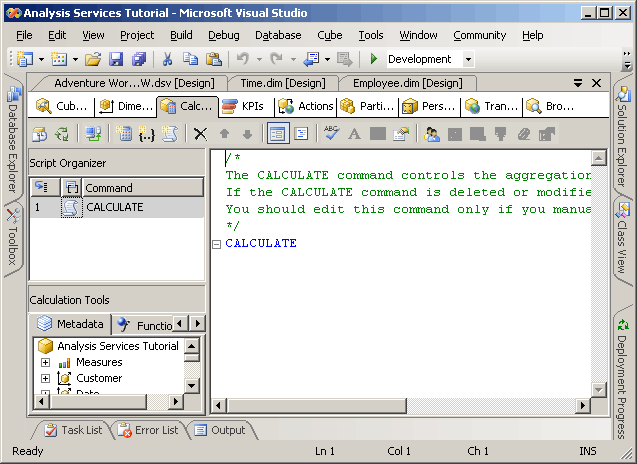Open the Toolbox side panel
This screenshot has width=637, height=464.
(13, 236)
